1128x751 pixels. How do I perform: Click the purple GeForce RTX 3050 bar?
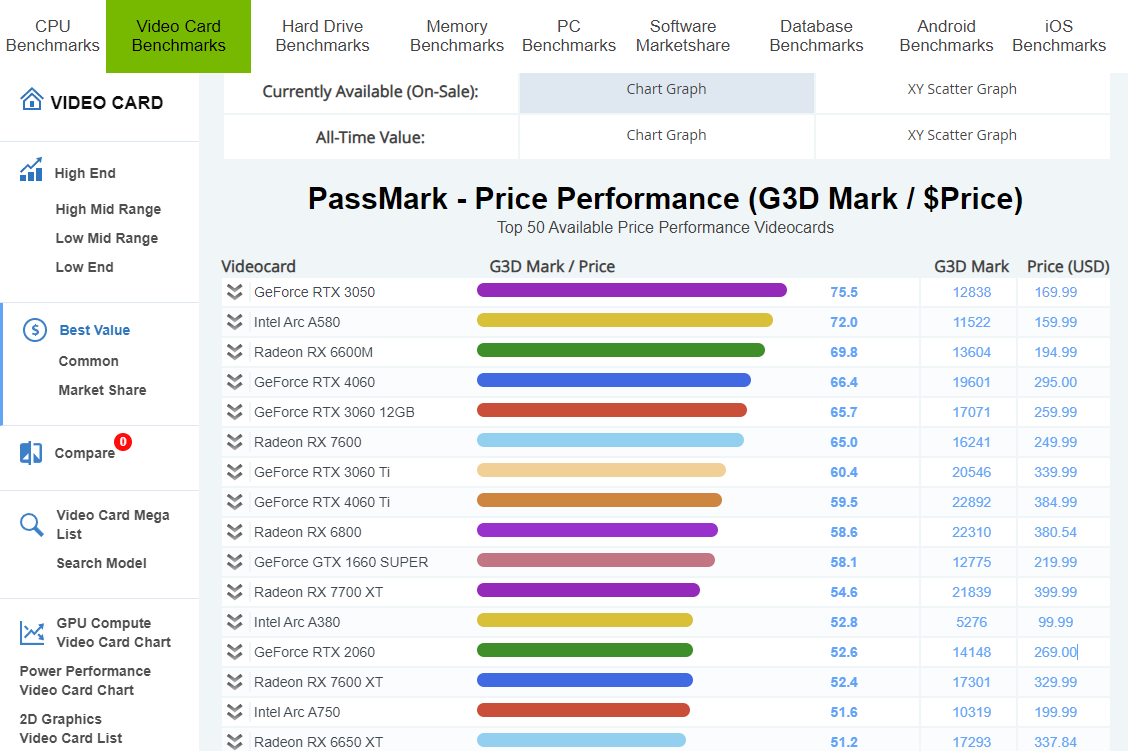pyautogui.click(x=632, y=290)
